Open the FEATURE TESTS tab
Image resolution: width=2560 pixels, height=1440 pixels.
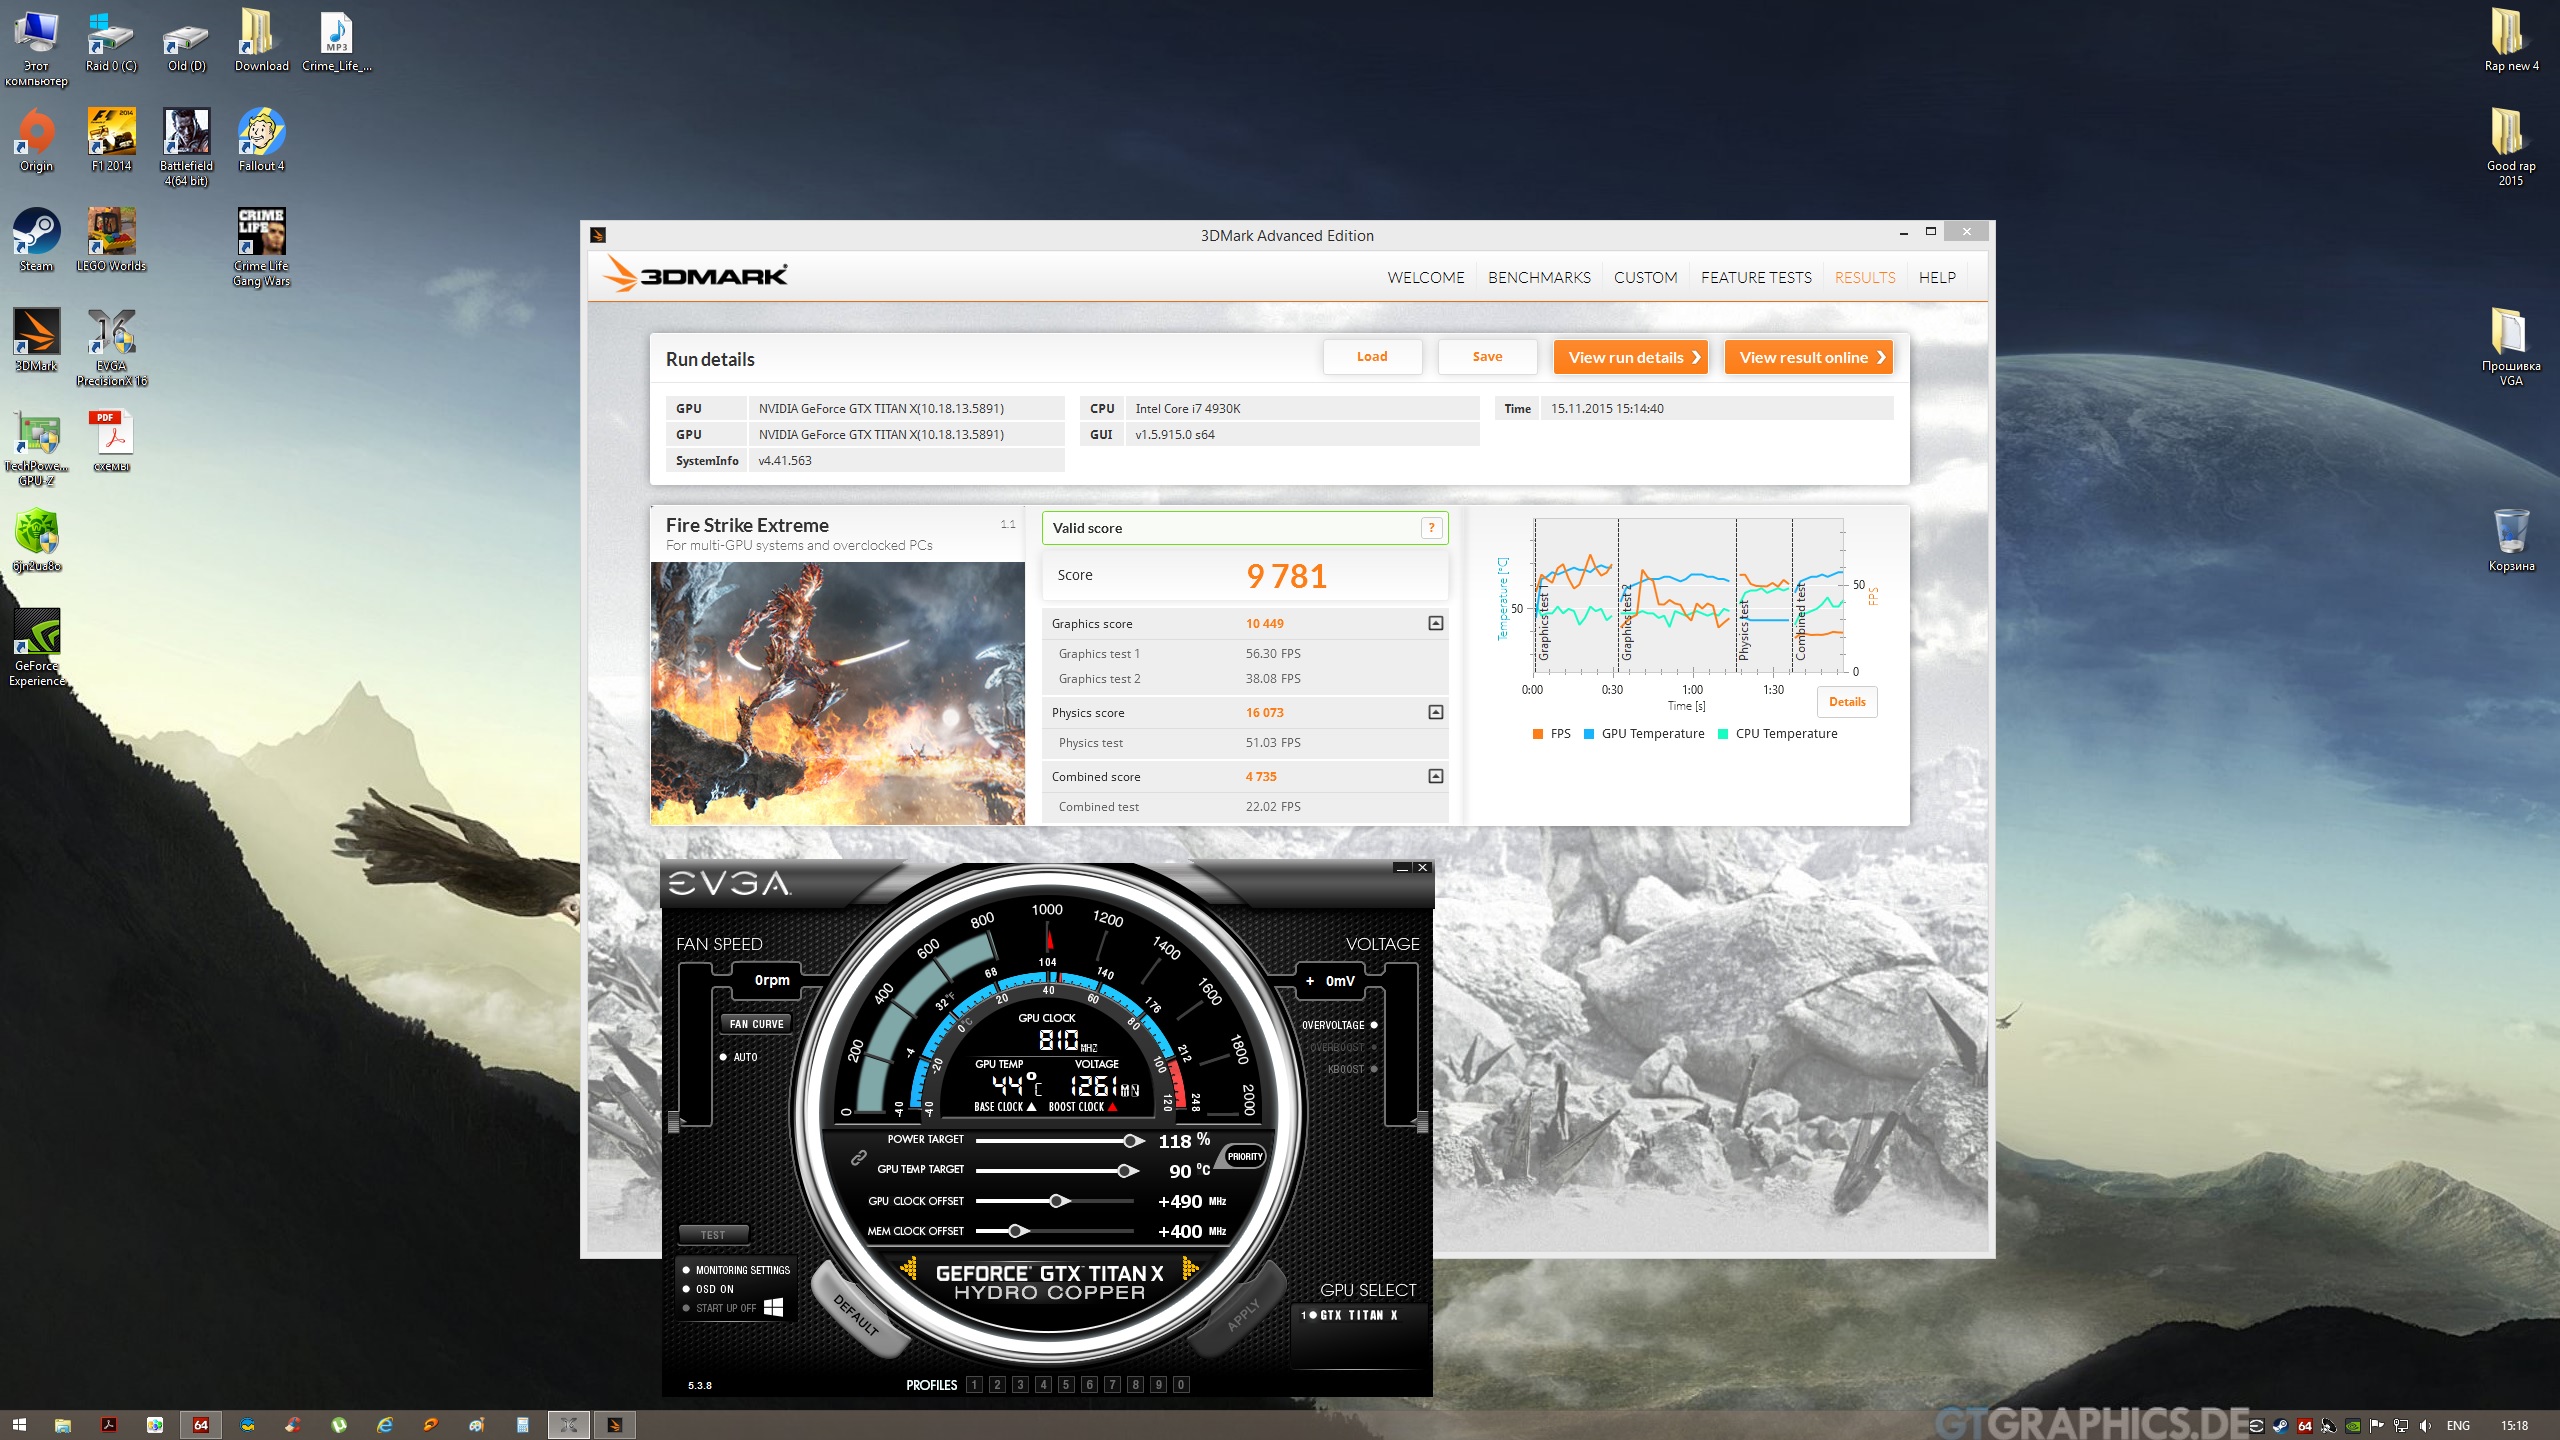(1755, 278)
